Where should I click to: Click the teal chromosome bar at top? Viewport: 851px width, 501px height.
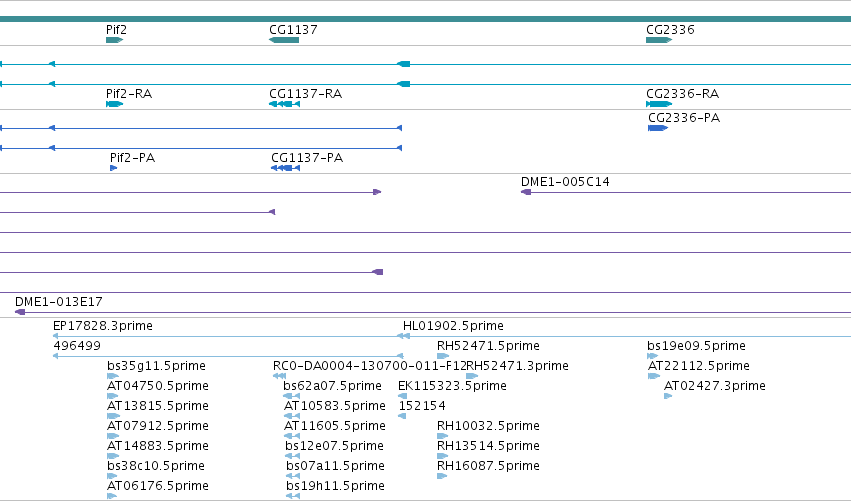pos(426,19)
